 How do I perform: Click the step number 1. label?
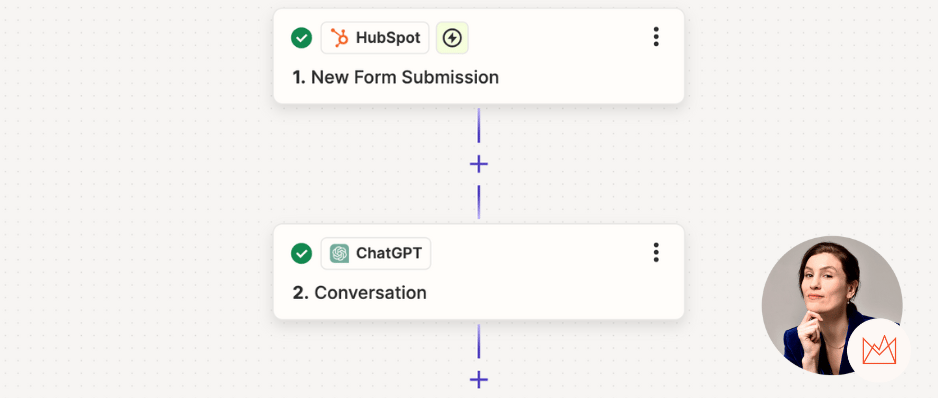(x=299, y=77)
